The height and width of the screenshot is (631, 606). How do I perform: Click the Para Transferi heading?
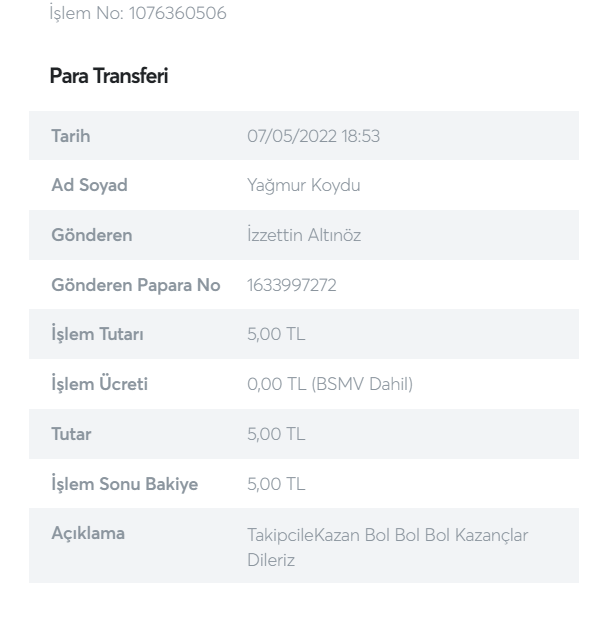tap(109, 76)
